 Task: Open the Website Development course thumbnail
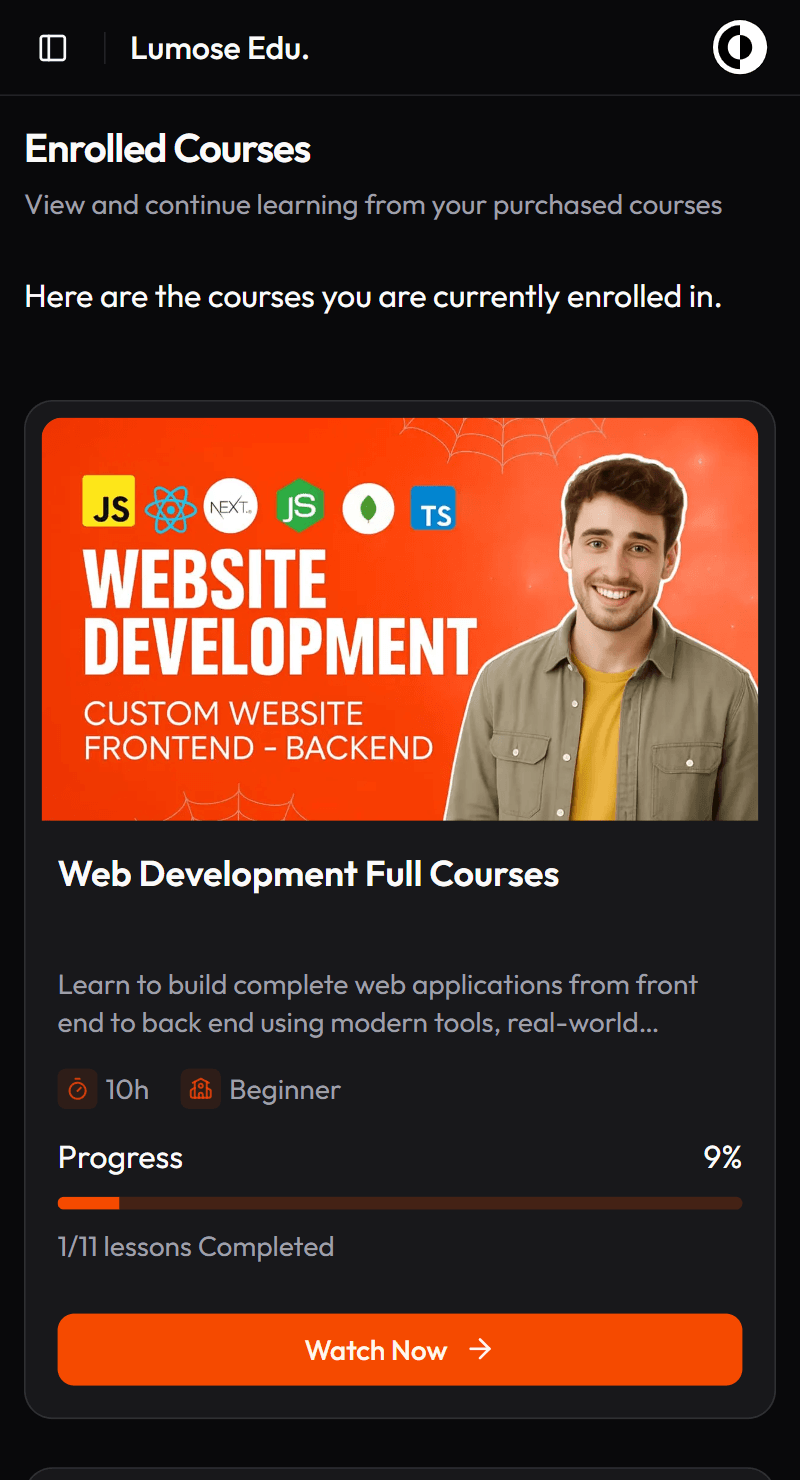click(x=400, y=619)
